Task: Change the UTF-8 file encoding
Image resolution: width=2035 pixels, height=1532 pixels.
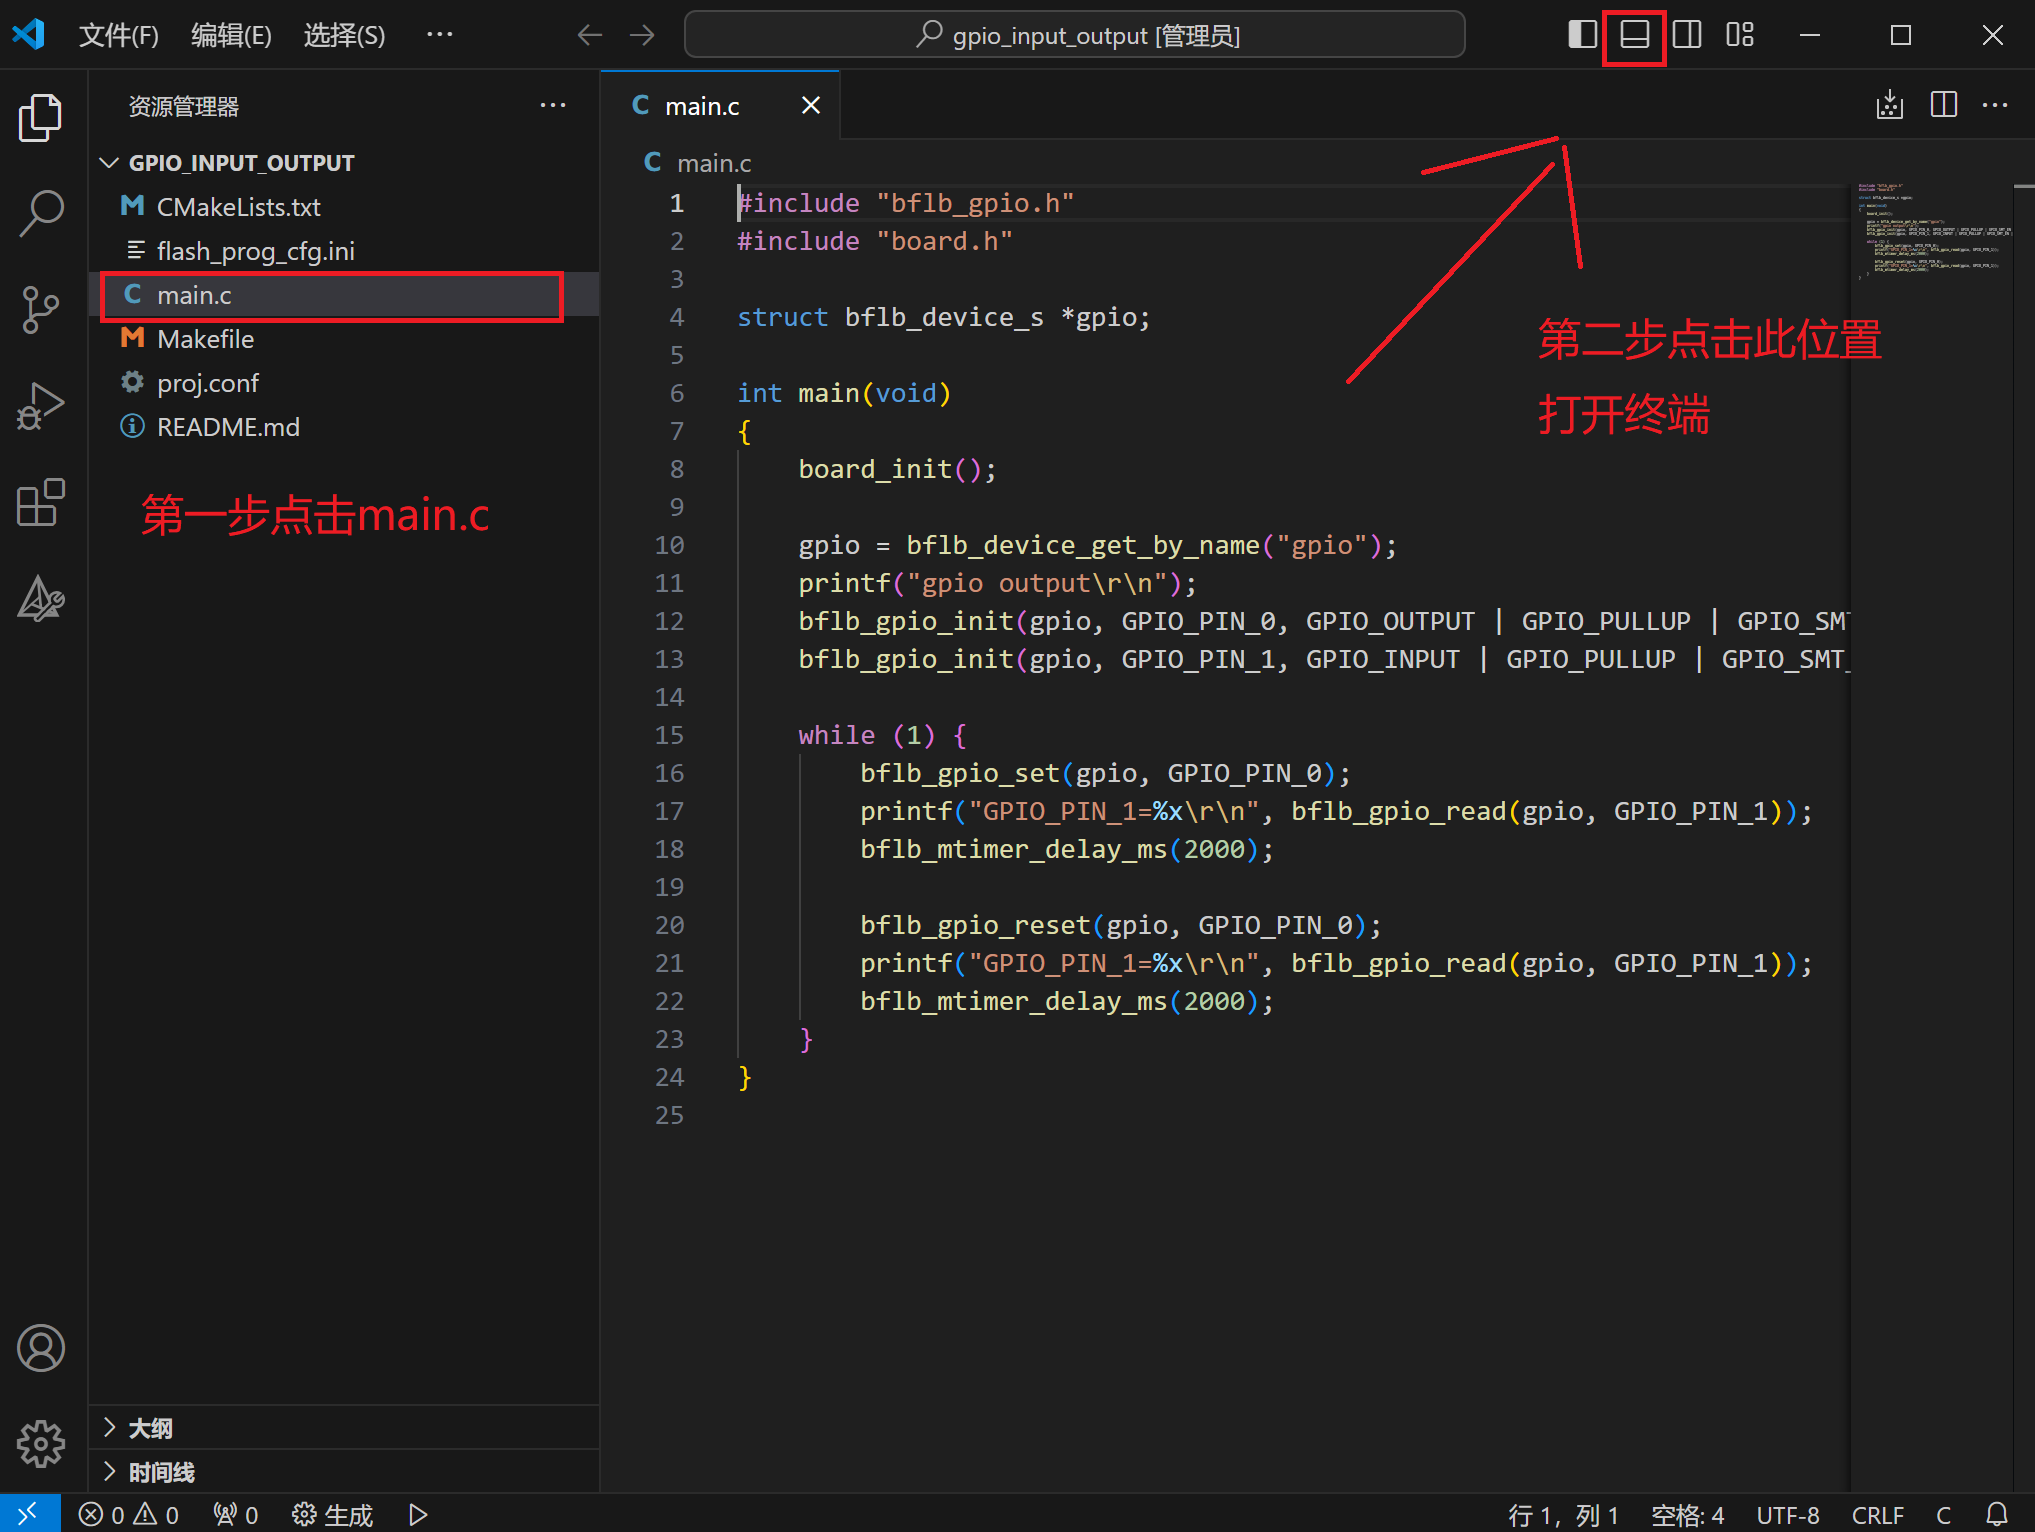Action: point(1788,1515)
